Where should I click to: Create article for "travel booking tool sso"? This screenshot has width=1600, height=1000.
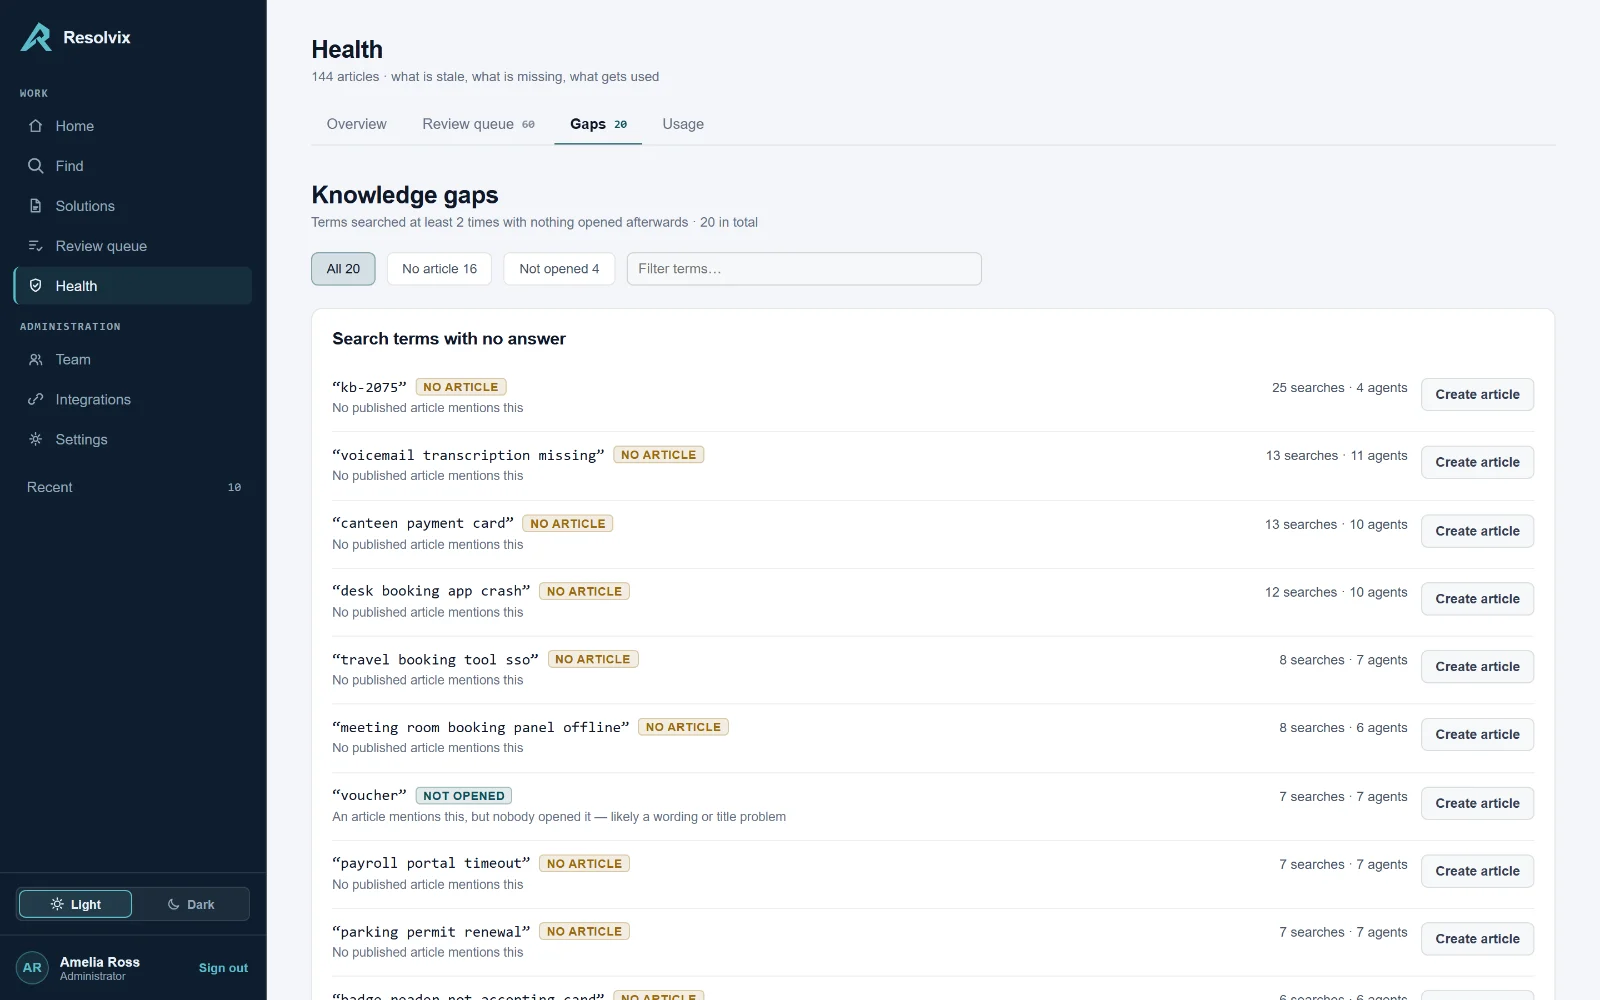(x=1477, y=667)
